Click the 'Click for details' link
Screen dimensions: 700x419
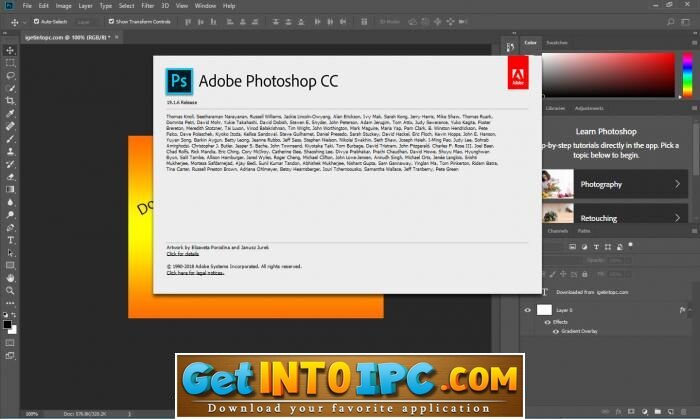pyautogui.click(x=183, y=253)
